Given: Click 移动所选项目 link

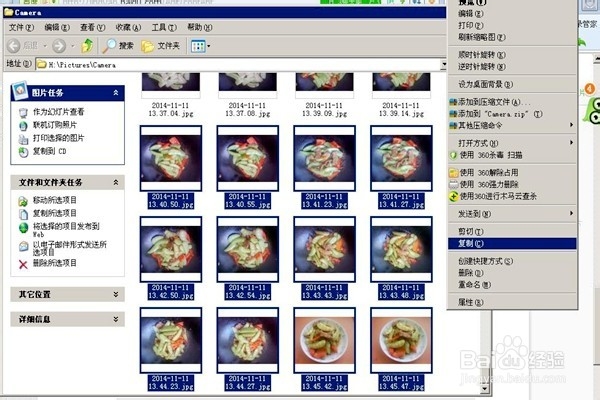Looking at the screenshot, I should click(55, 200).
